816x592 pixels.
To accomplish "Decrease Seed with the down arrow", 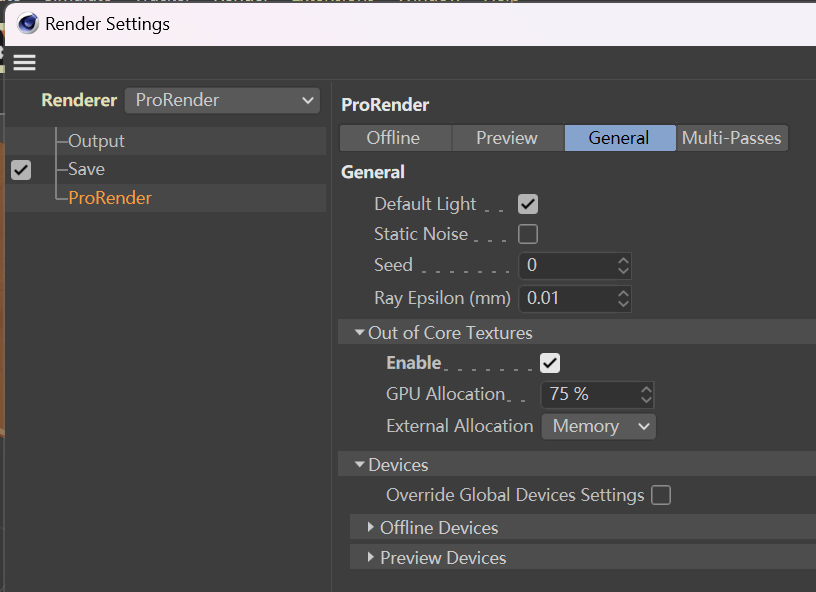I will (x=623, y=271).
